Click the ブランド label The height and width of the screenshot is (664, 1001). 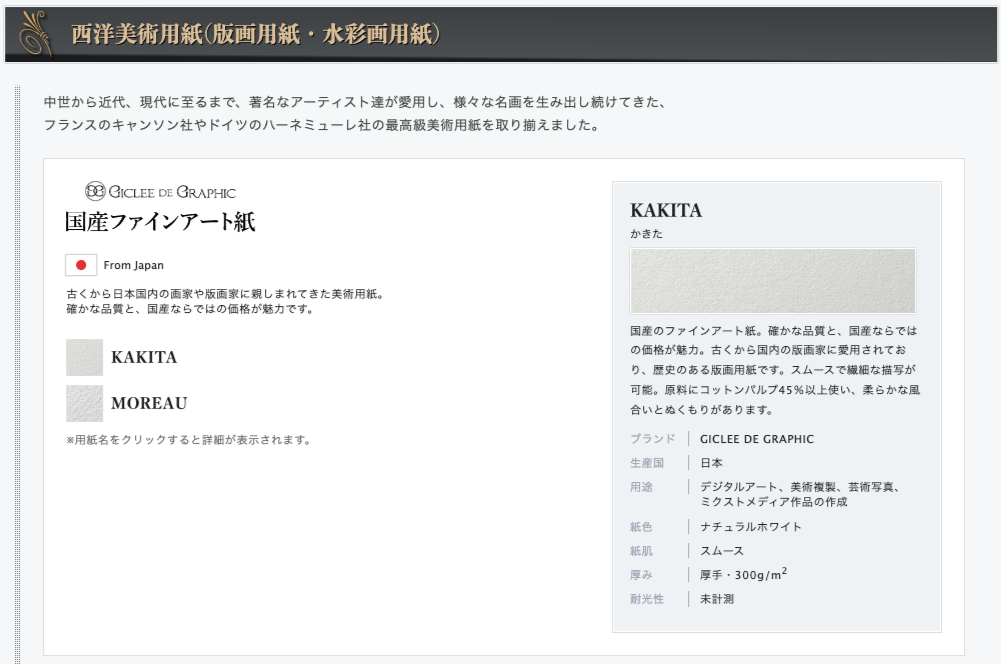[x=652, y=439]
